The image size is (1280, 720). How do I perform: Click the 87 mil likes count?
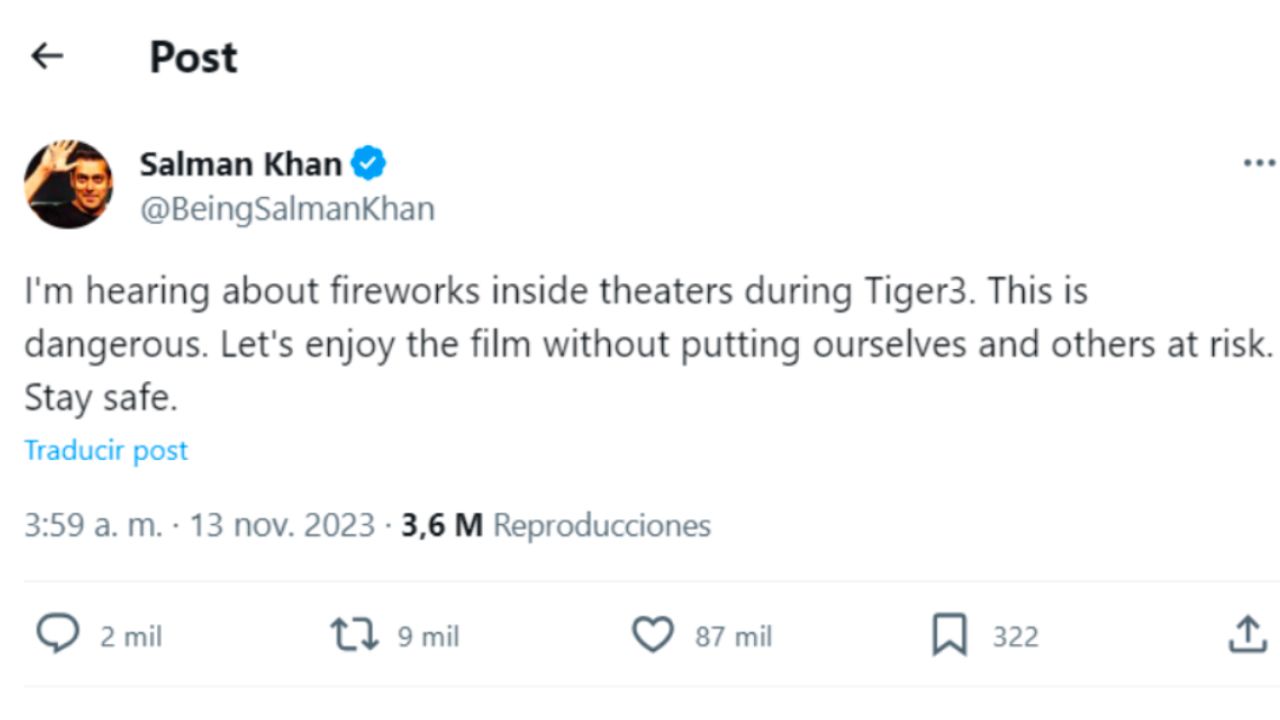click(x=733, y=637)
